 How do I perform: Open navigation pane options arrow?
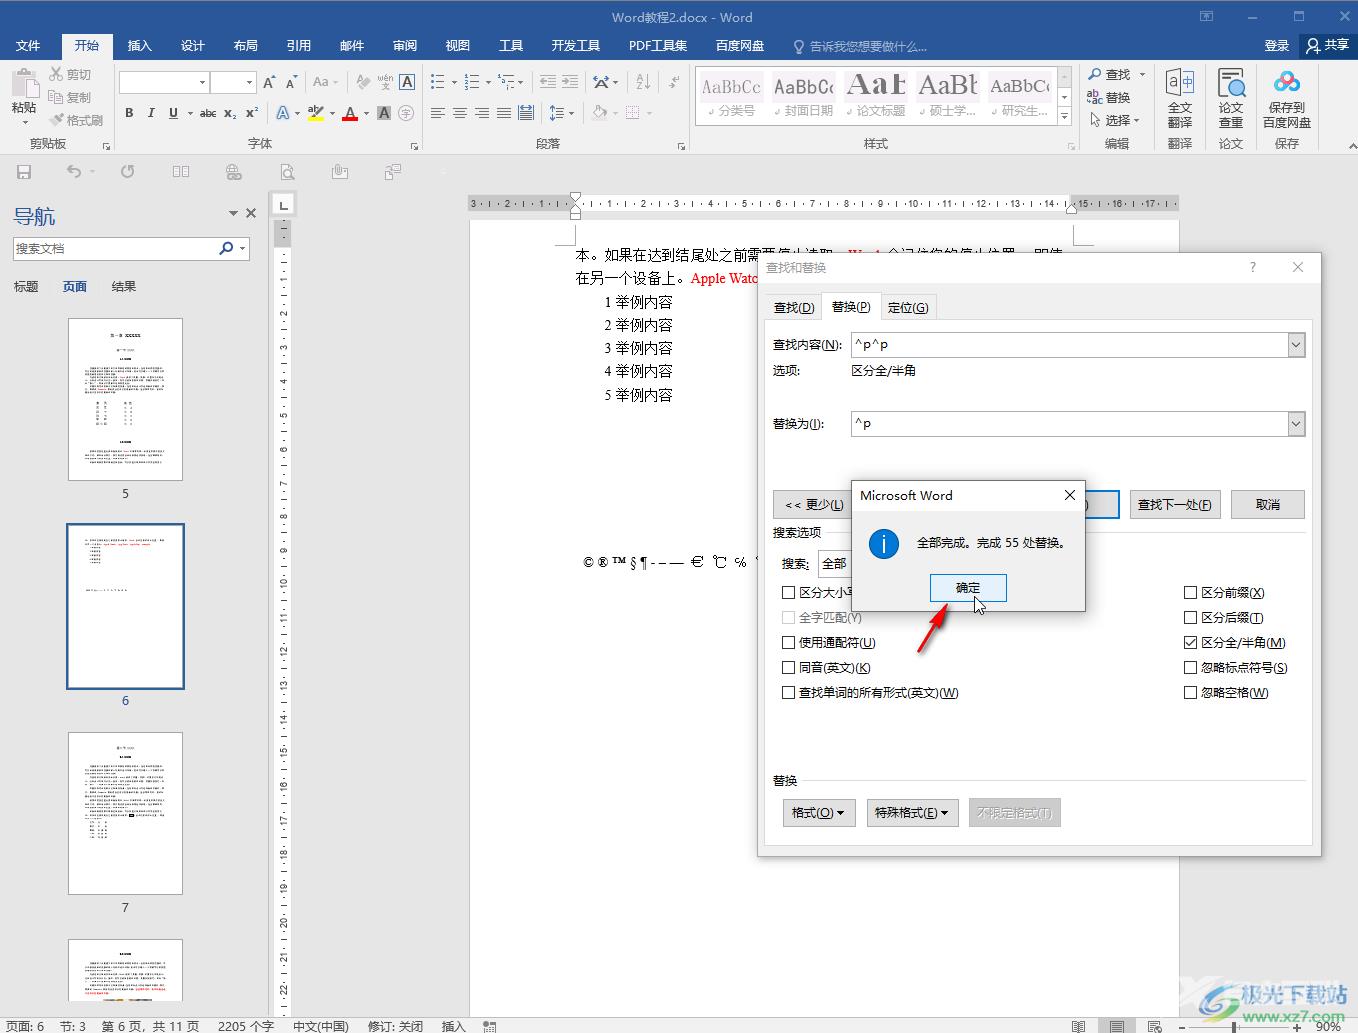click(x=233, y=213)
